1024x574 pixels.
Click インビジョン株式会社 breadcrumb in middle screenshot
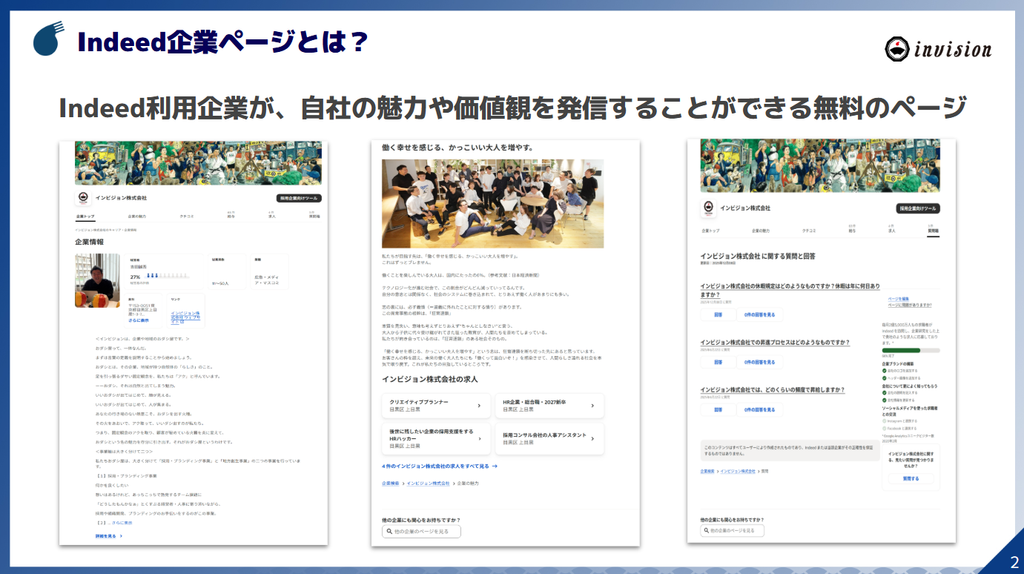(428, 483)
